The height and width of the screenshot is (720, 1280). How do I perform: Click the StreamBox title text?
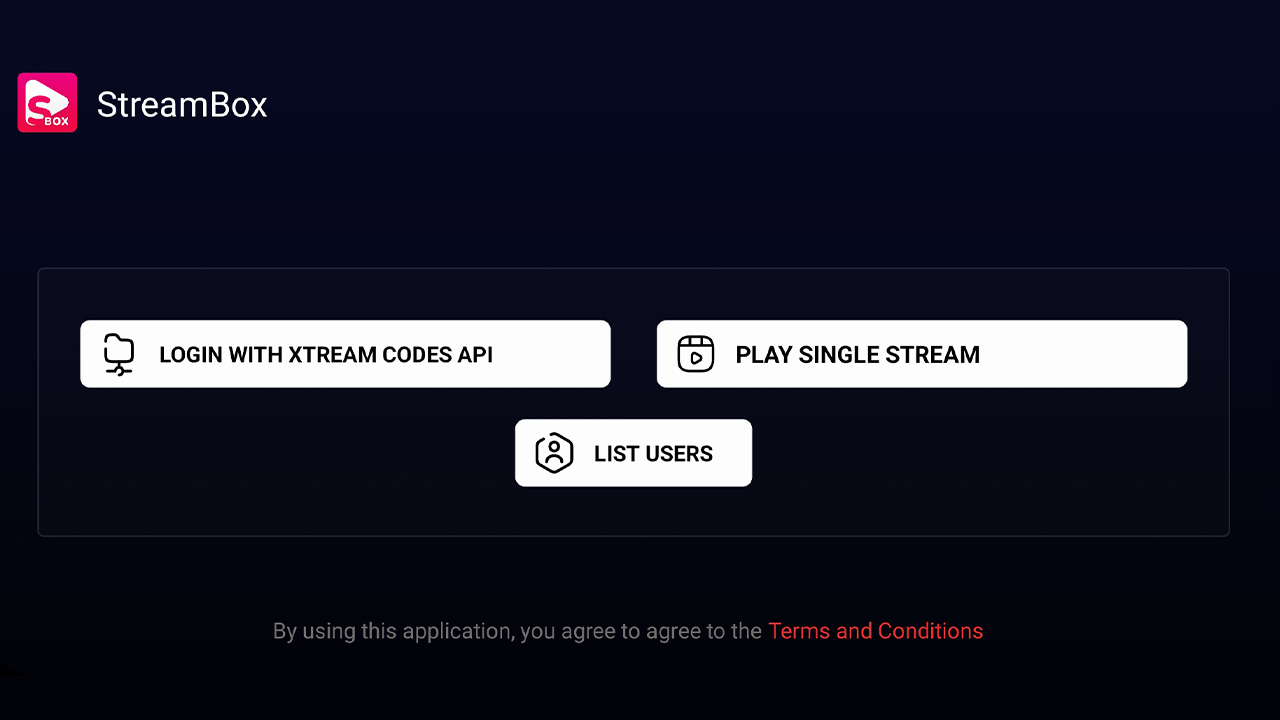181,104
